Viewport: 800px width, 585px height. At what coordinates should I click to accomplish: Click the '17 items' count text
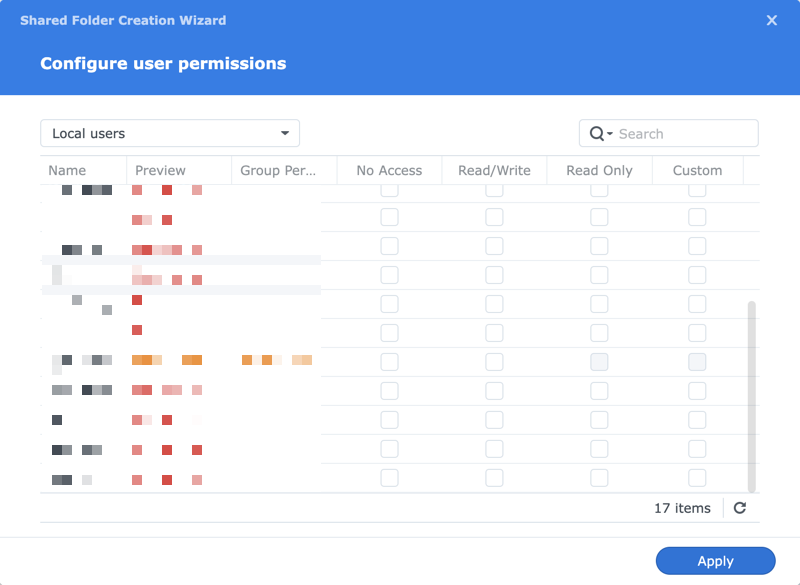tap(682, 508)
